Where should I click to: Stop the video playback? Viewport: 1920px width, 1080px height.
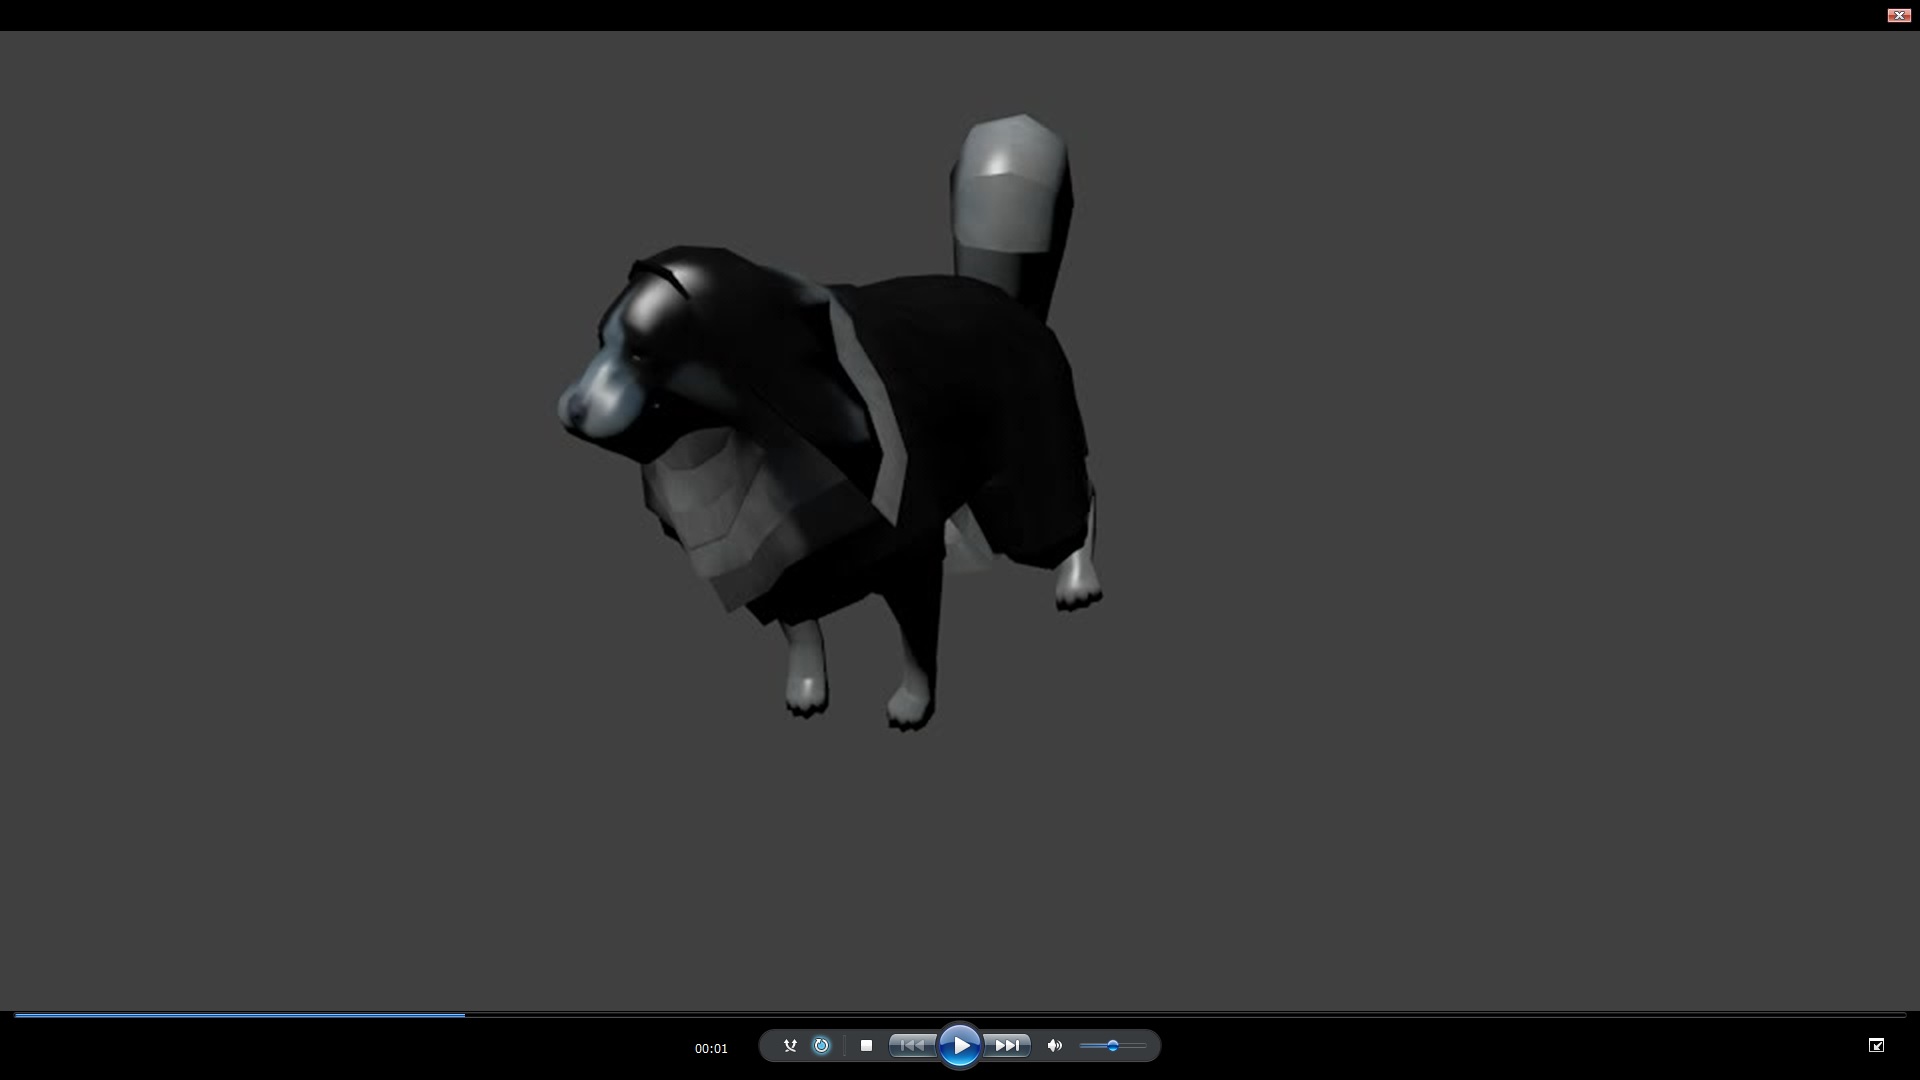click(x=866, y=1045)
